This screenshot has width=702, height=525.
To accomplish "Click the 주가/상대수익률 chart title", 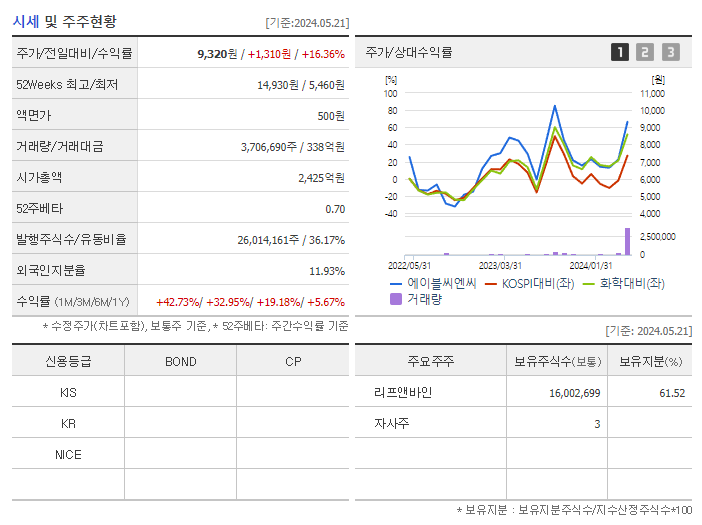I will click(409, 52).
